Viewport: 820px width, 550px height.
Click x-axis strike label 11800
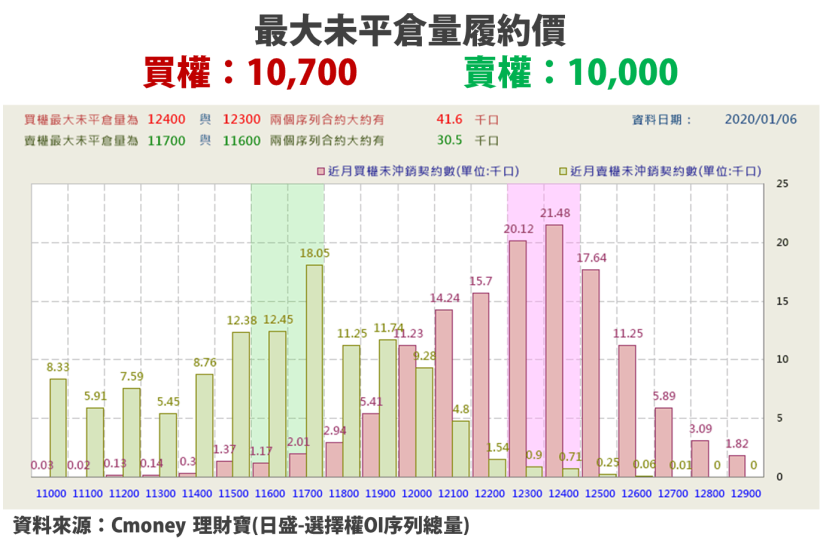pos(344,494)
